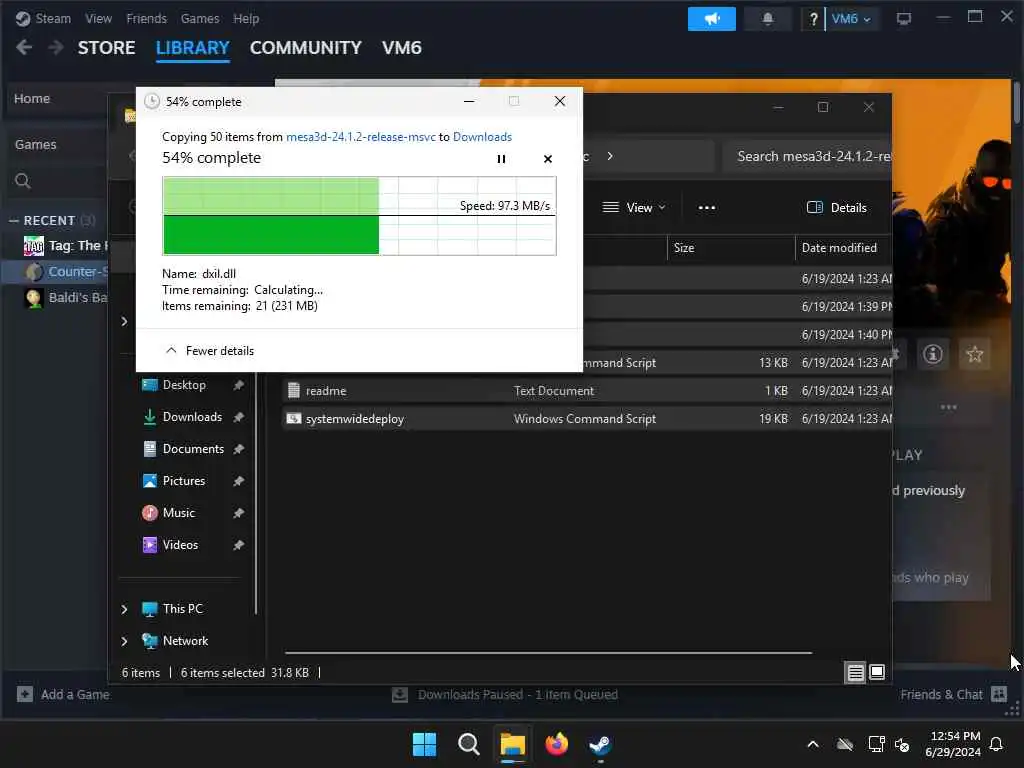Open Documents in the navigation pane
The width and height of the screenshot is (1024, 768).
(193, 449)
